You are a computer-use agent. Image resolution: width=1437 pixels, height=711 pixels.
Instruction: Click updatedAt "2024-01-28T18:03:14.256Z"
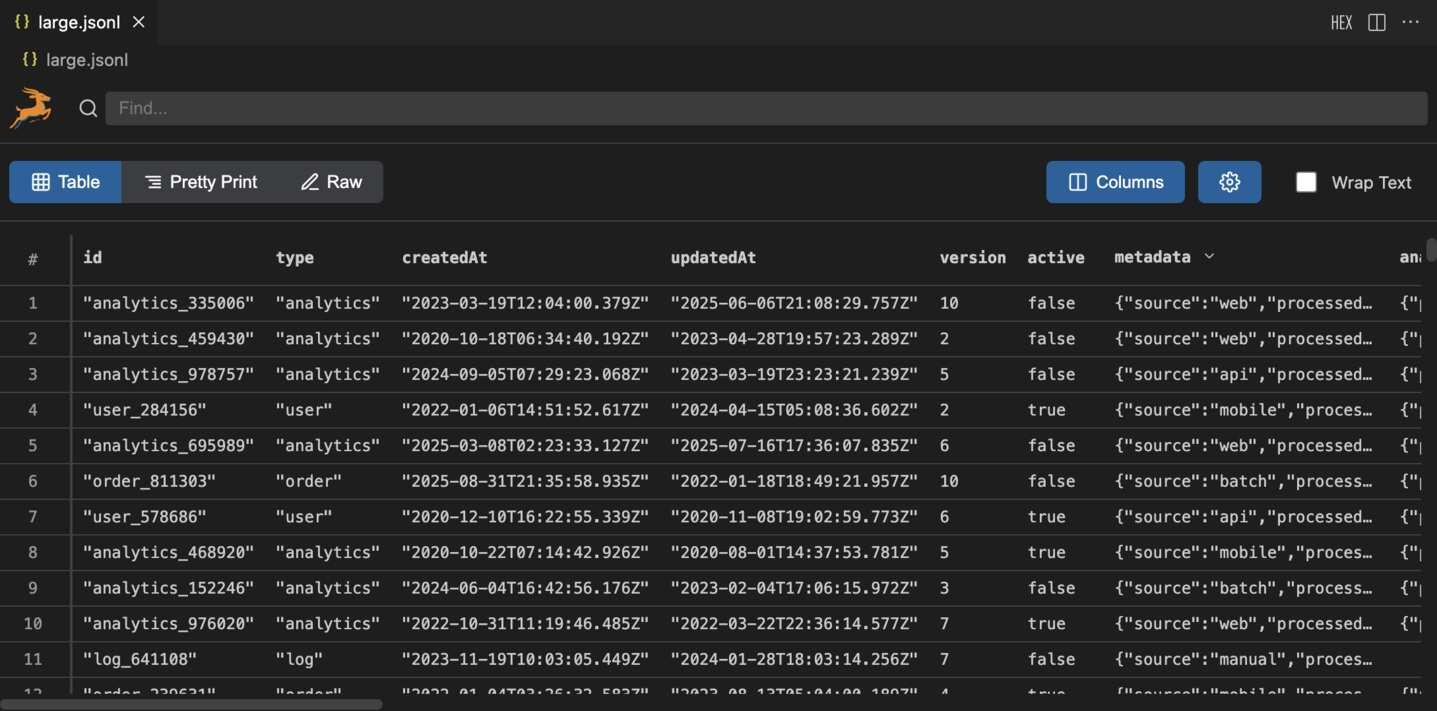click(x=794, y=659)
